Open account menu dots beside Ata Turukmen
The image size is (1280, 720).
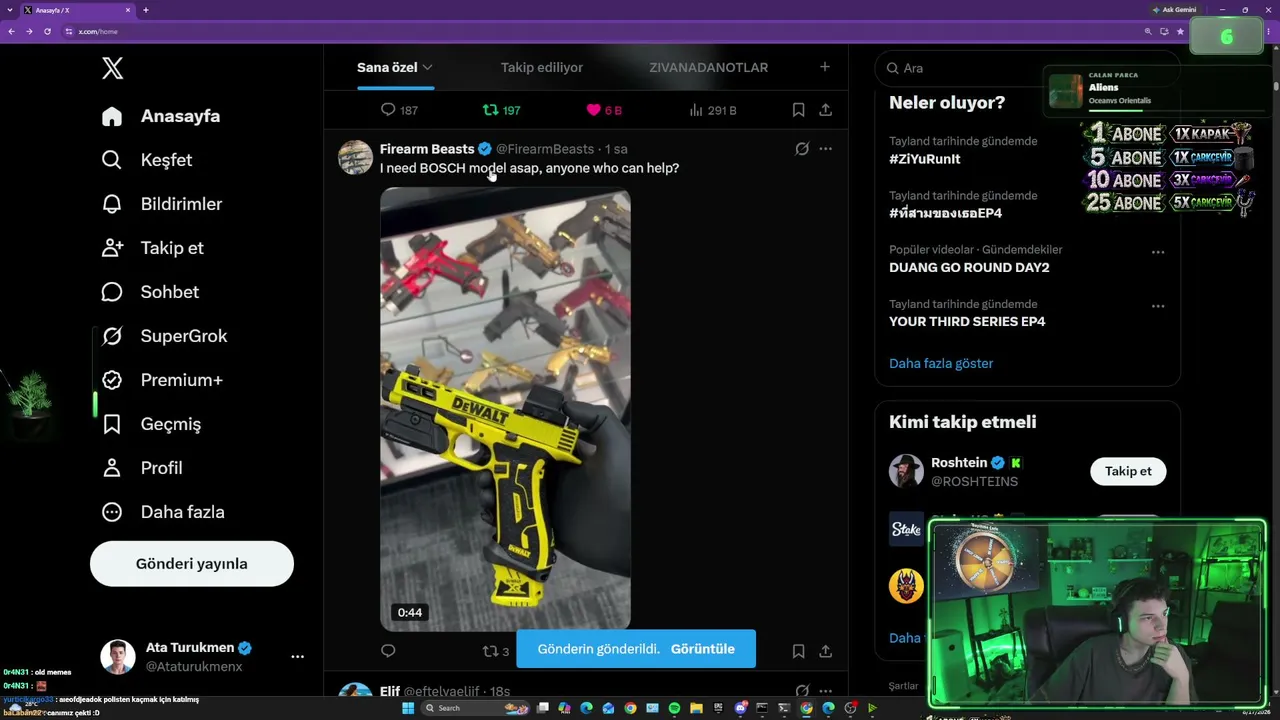pos(297,657)
